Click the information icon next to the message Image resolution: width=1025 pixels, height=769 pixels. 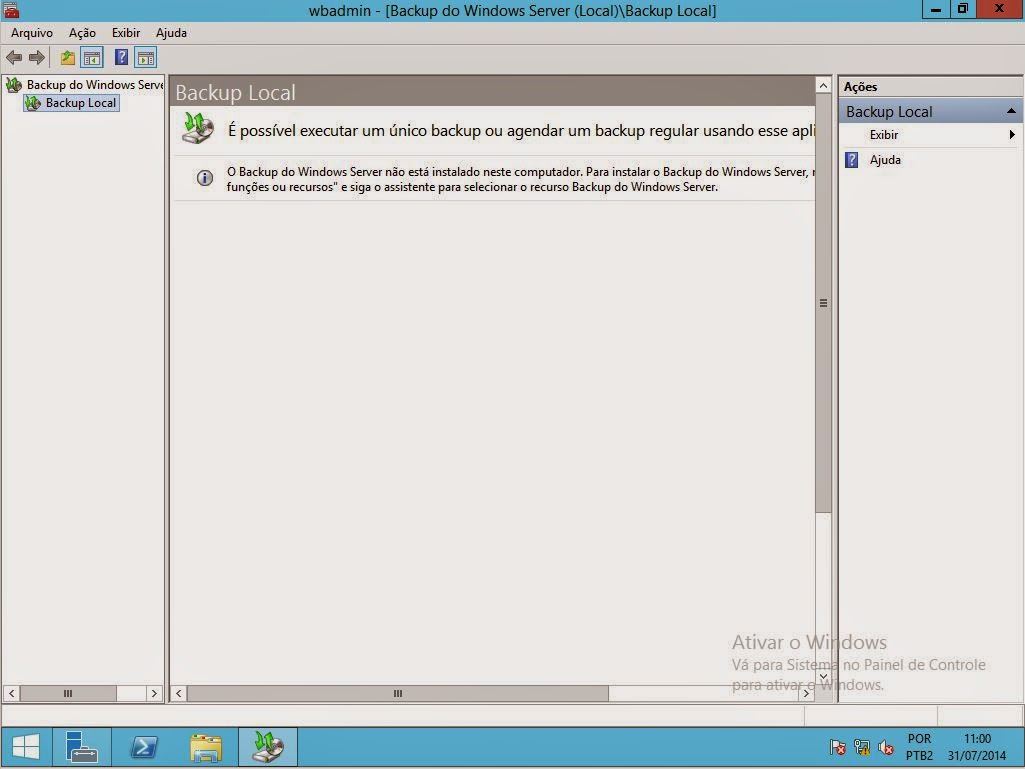(x=205, y=178)
